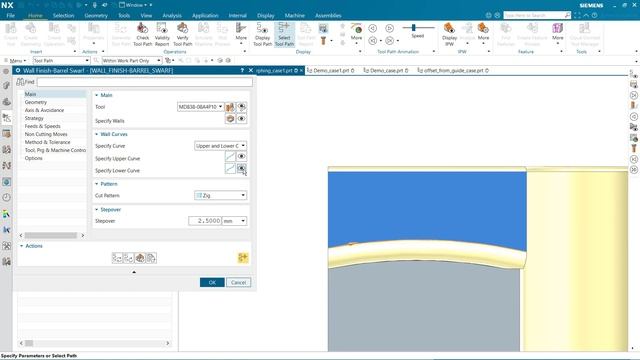This screenshot has width=640, height=360.
Task: Switch to the Analysis ribbon tab
Action: tap(172, 16)
